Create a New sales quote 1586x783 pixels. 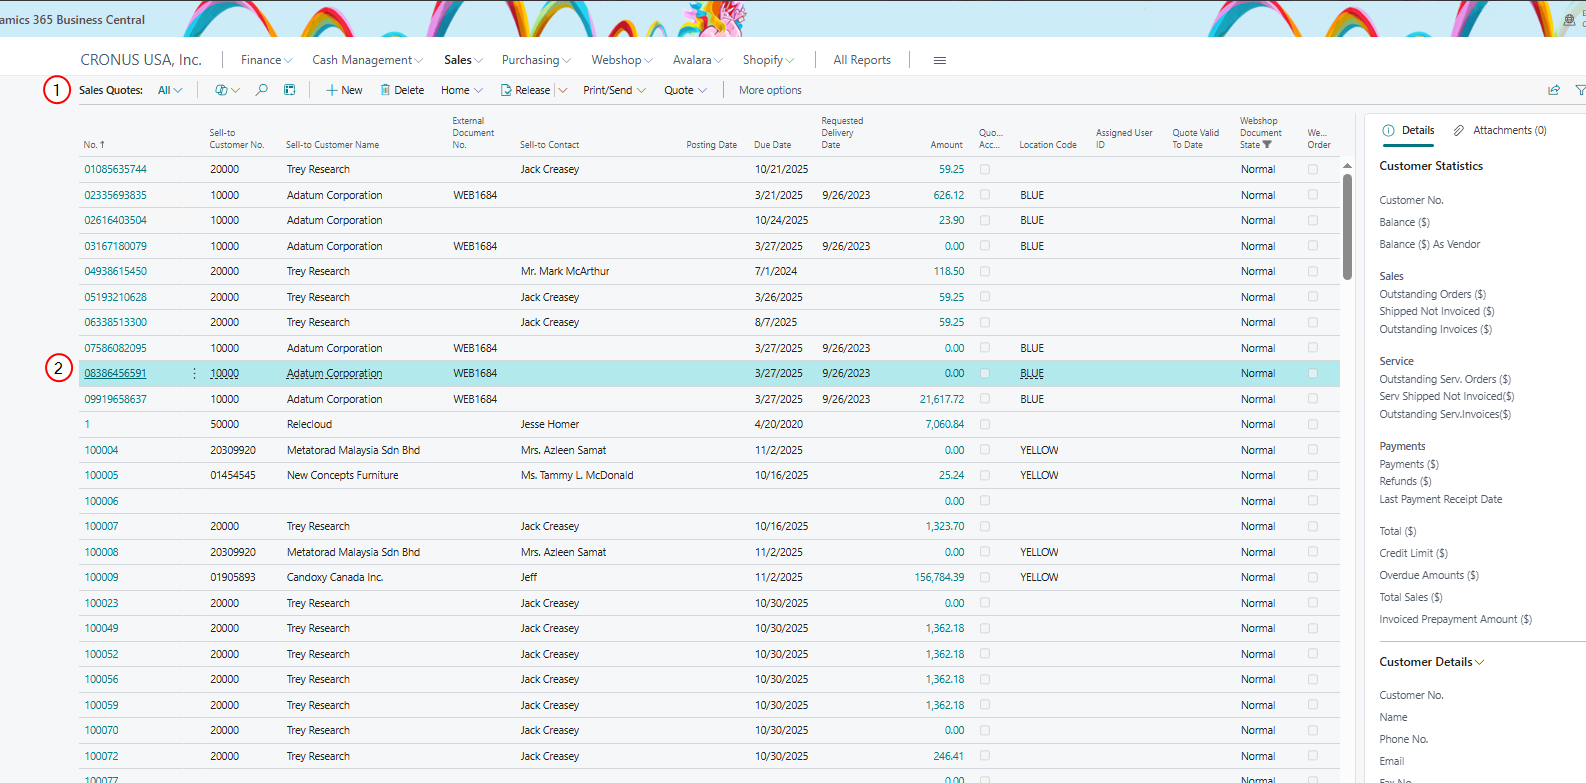[x=344, y=90]
